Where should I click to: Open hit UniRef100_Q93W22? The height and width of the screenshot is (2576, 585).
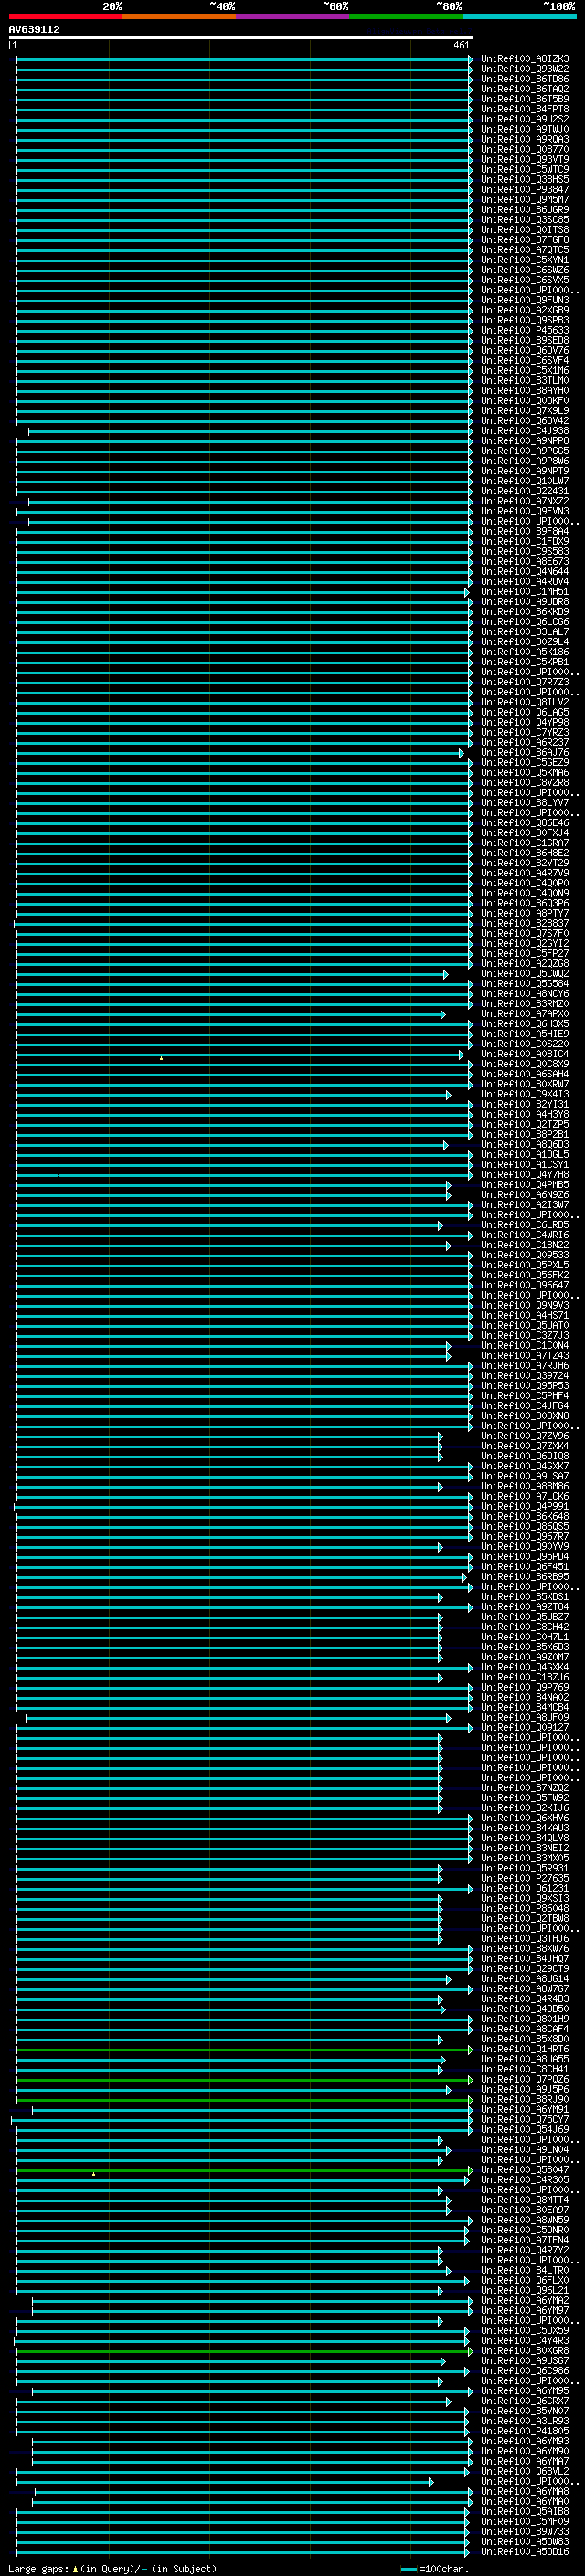tap(525, 69)
